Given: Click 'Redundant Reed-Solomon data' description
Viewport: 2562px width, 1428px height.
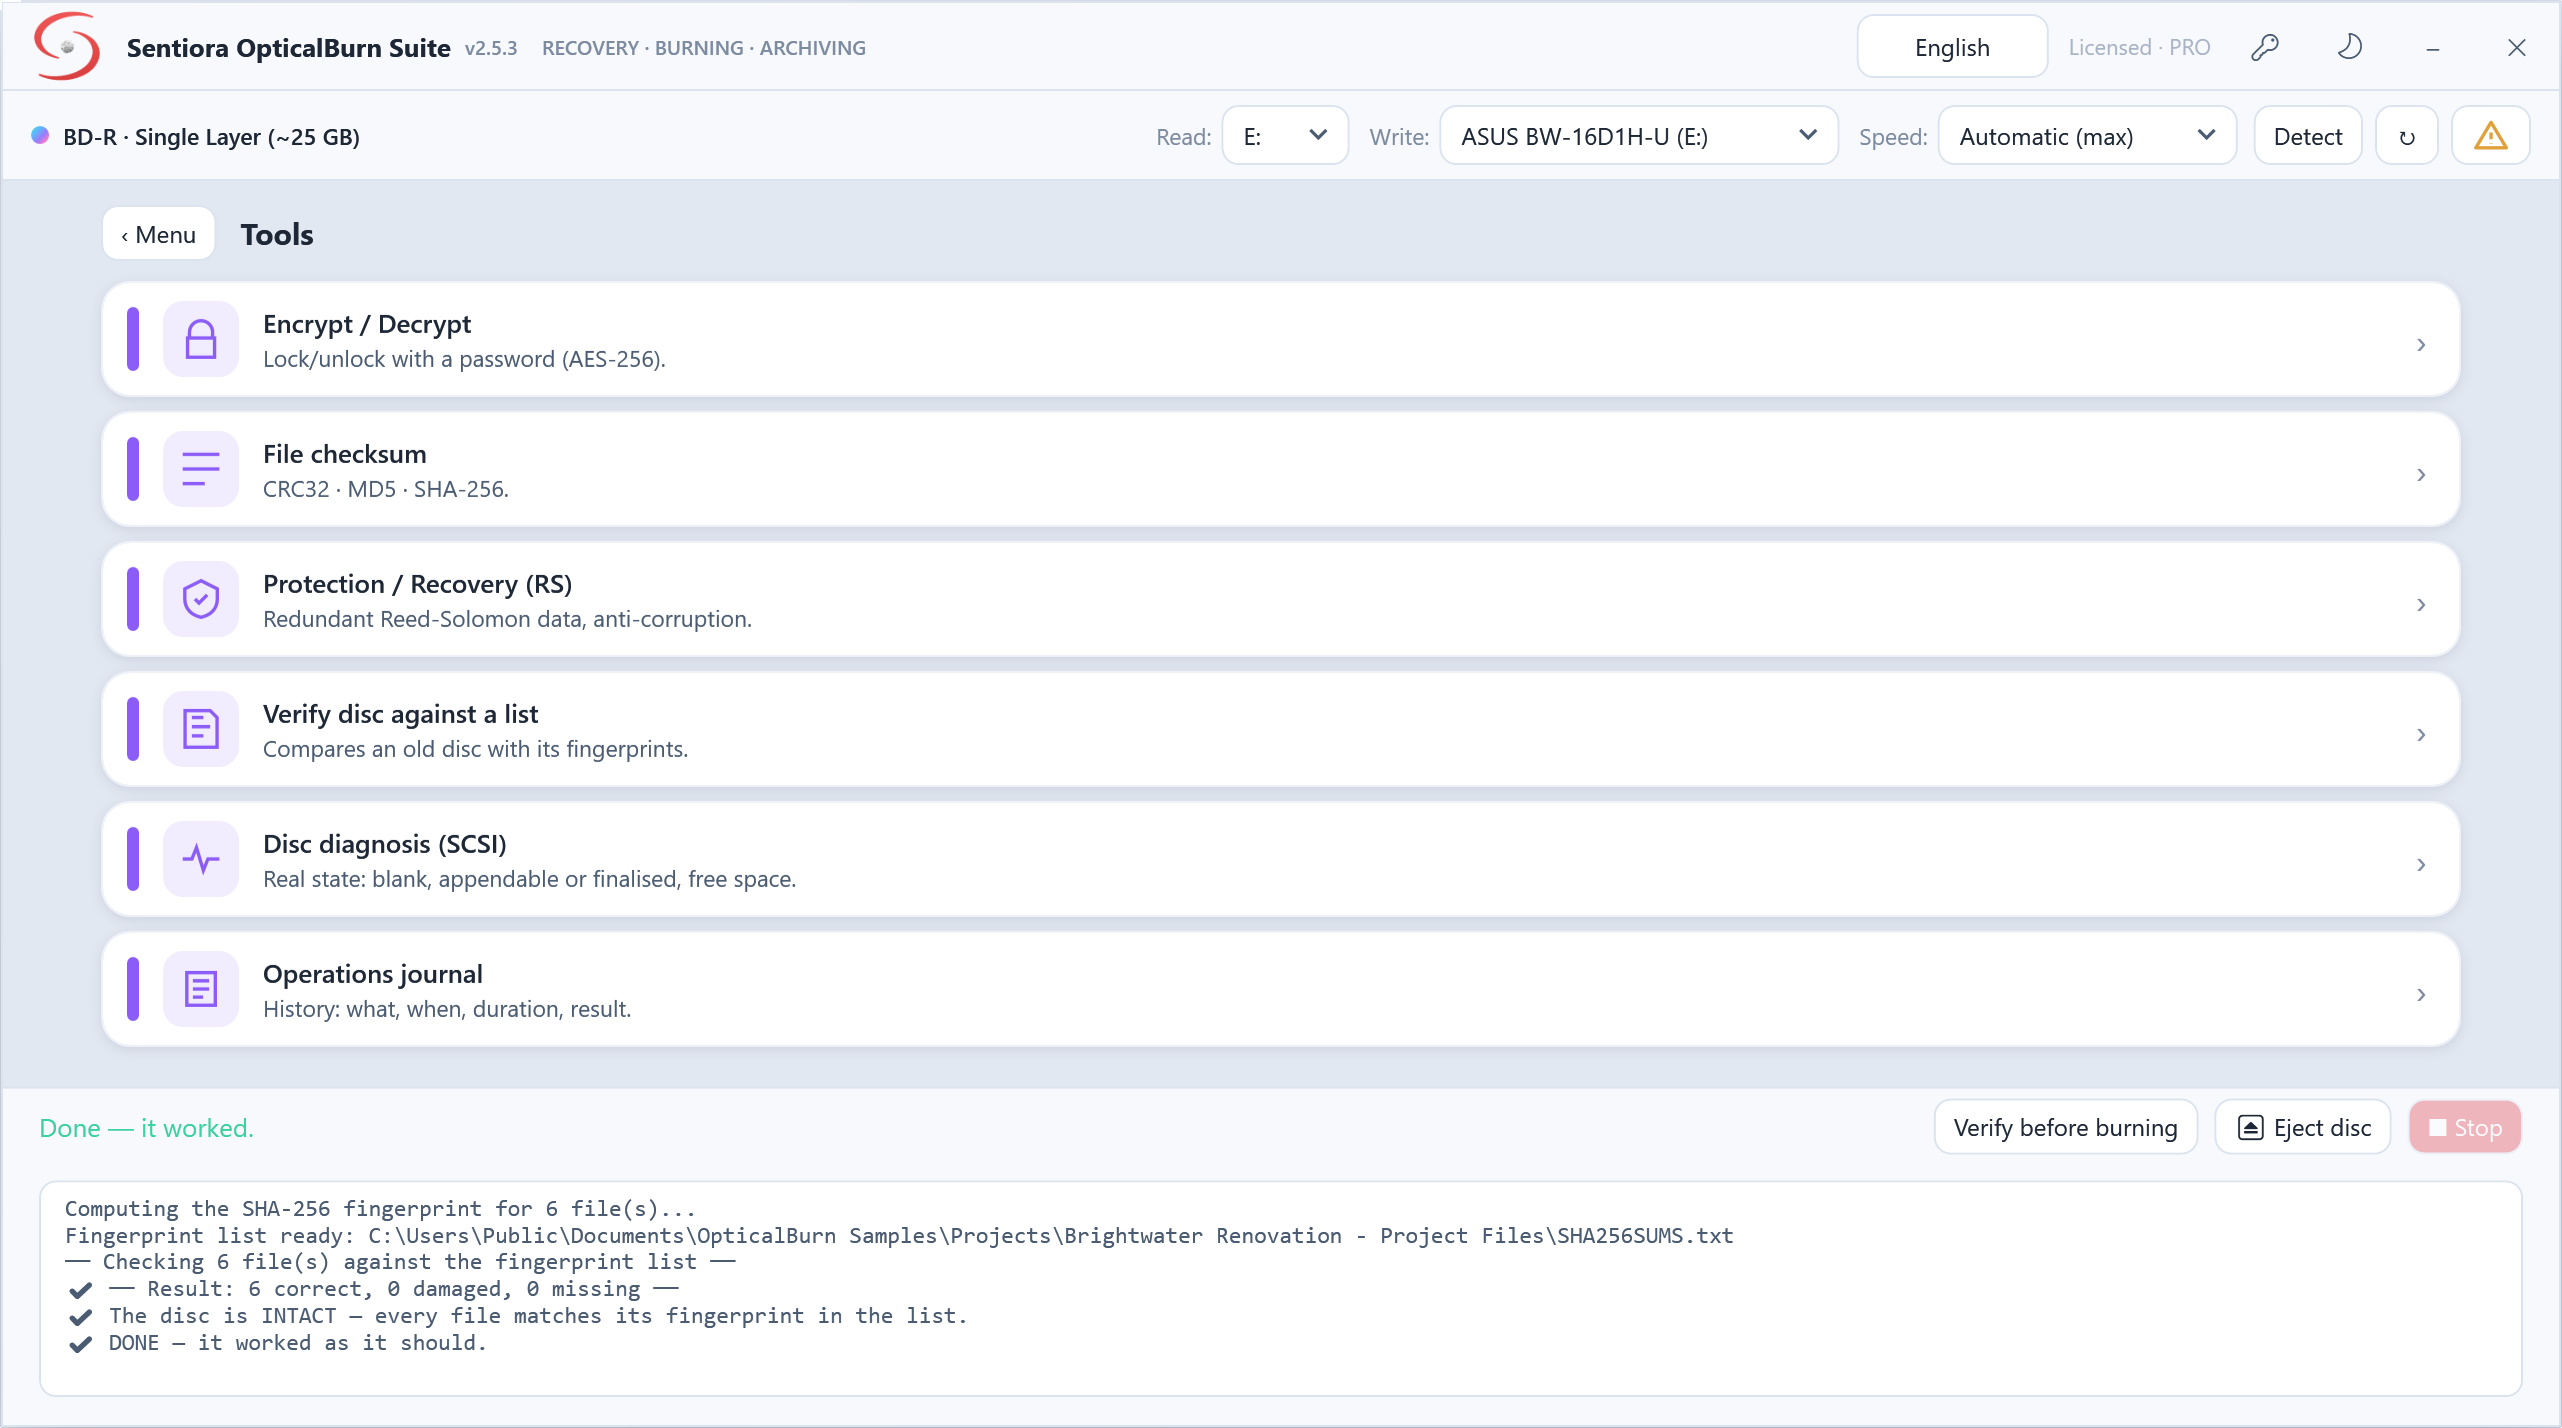Looking at the screenshot, I should click(507, 619).
